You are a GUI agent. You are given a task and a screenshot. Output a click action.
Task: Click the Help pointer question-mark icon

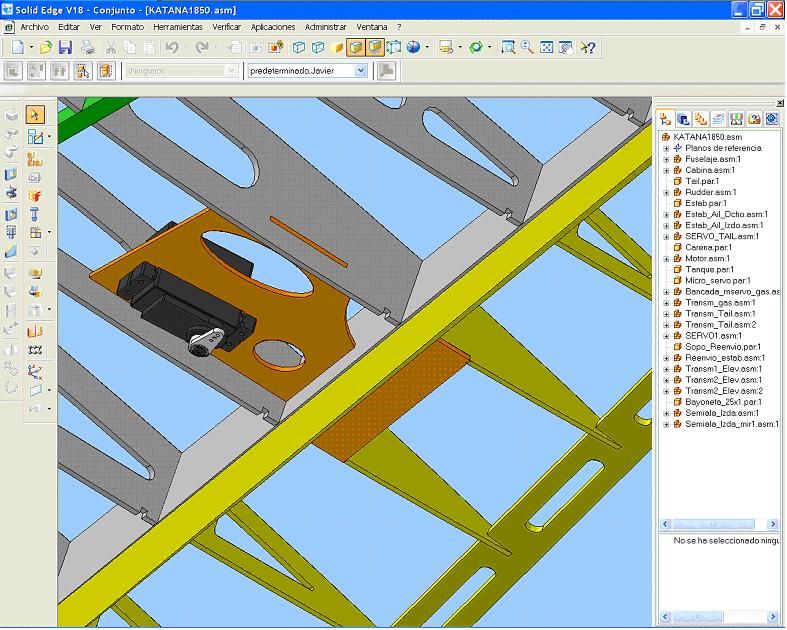(x=588, y=47)
